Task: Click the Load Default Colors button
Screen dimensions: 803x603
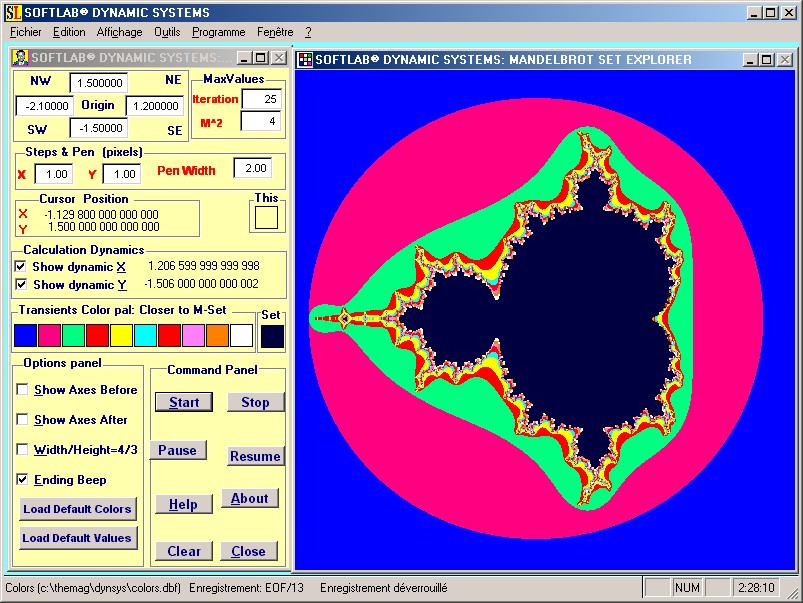Action: click(x=78, y=509)
